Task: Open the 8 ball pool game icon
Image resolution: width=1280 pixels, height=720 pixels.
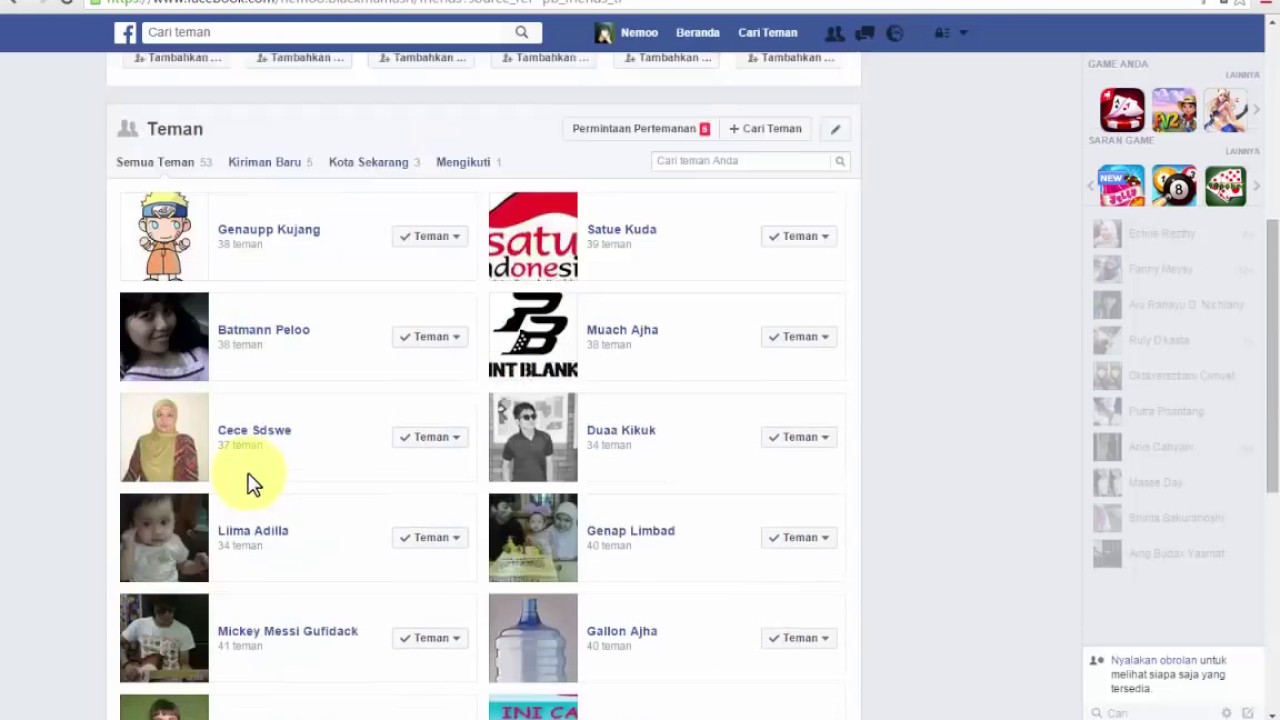Action: point(1174,186)
